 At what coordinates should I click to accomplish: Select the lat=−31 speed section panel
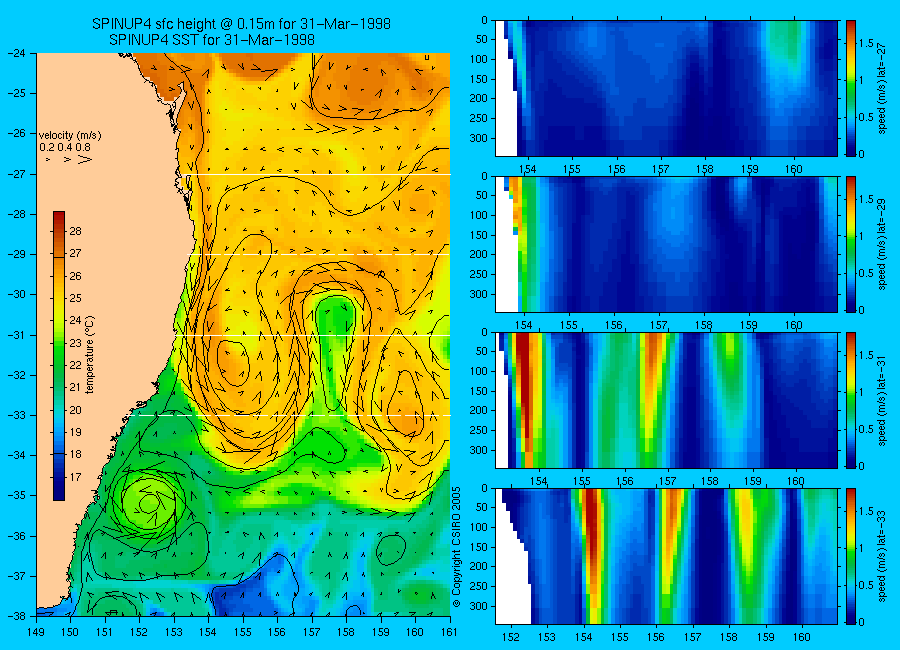tap(666, 400)
